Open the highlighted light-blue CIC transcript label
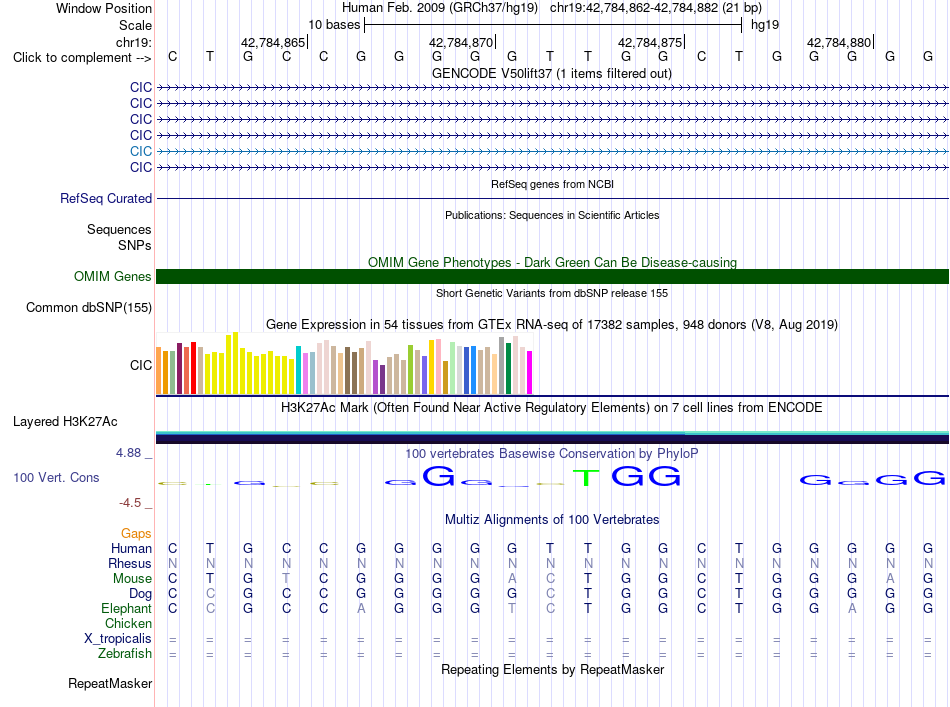 tap(141, 151)
